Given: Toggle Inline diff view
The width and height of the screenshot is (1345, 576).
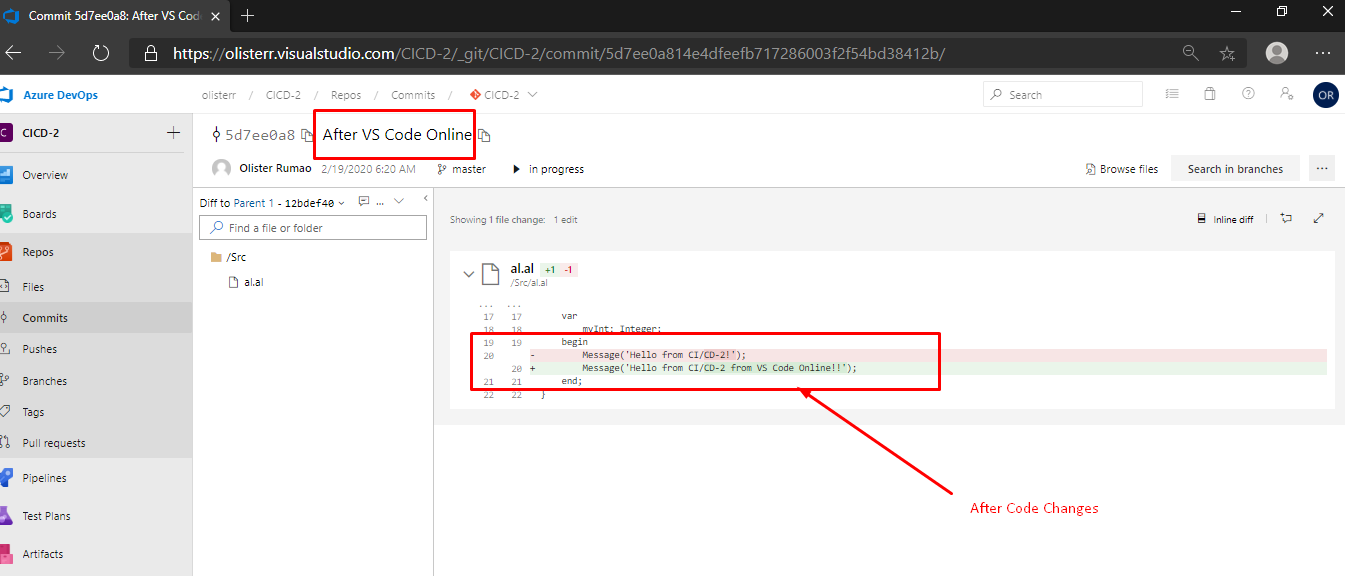Looking at the screenshot, I should (1225, 219).
